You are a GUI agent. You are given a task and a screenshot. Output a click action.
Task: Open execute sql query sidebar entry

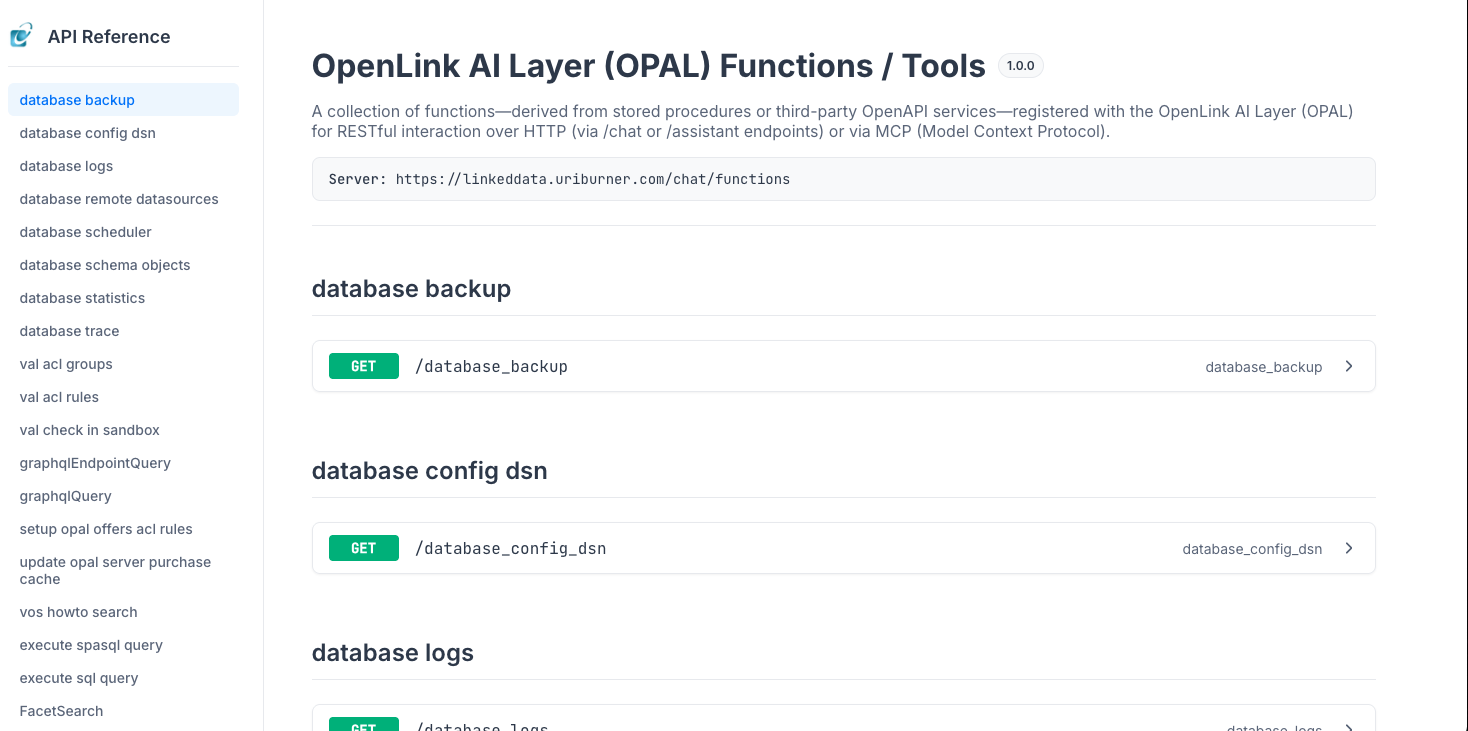tap(123, 678)
